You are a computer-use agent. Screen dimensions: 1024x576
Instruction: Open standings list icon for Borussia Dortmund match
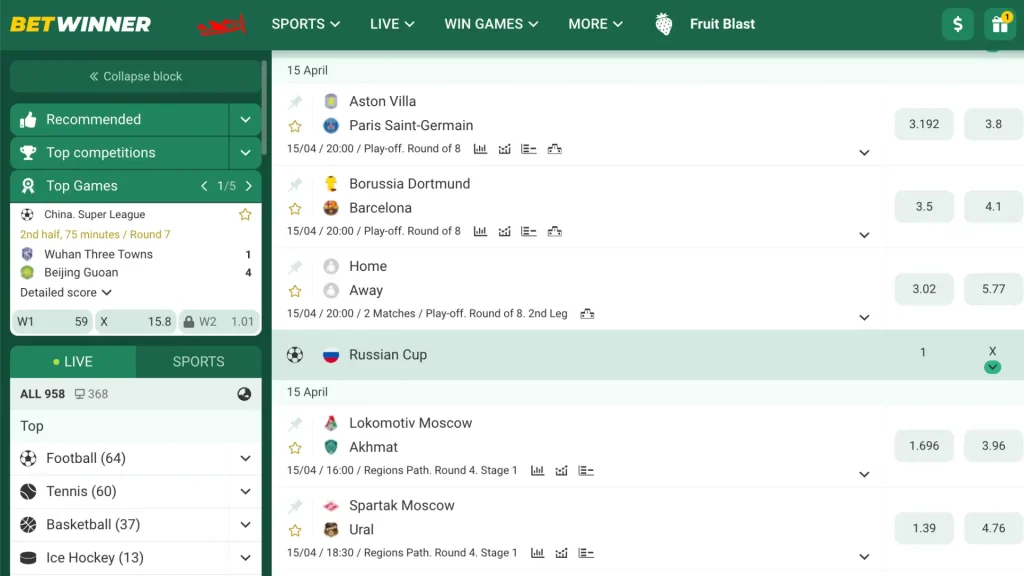tap(528, 231)
